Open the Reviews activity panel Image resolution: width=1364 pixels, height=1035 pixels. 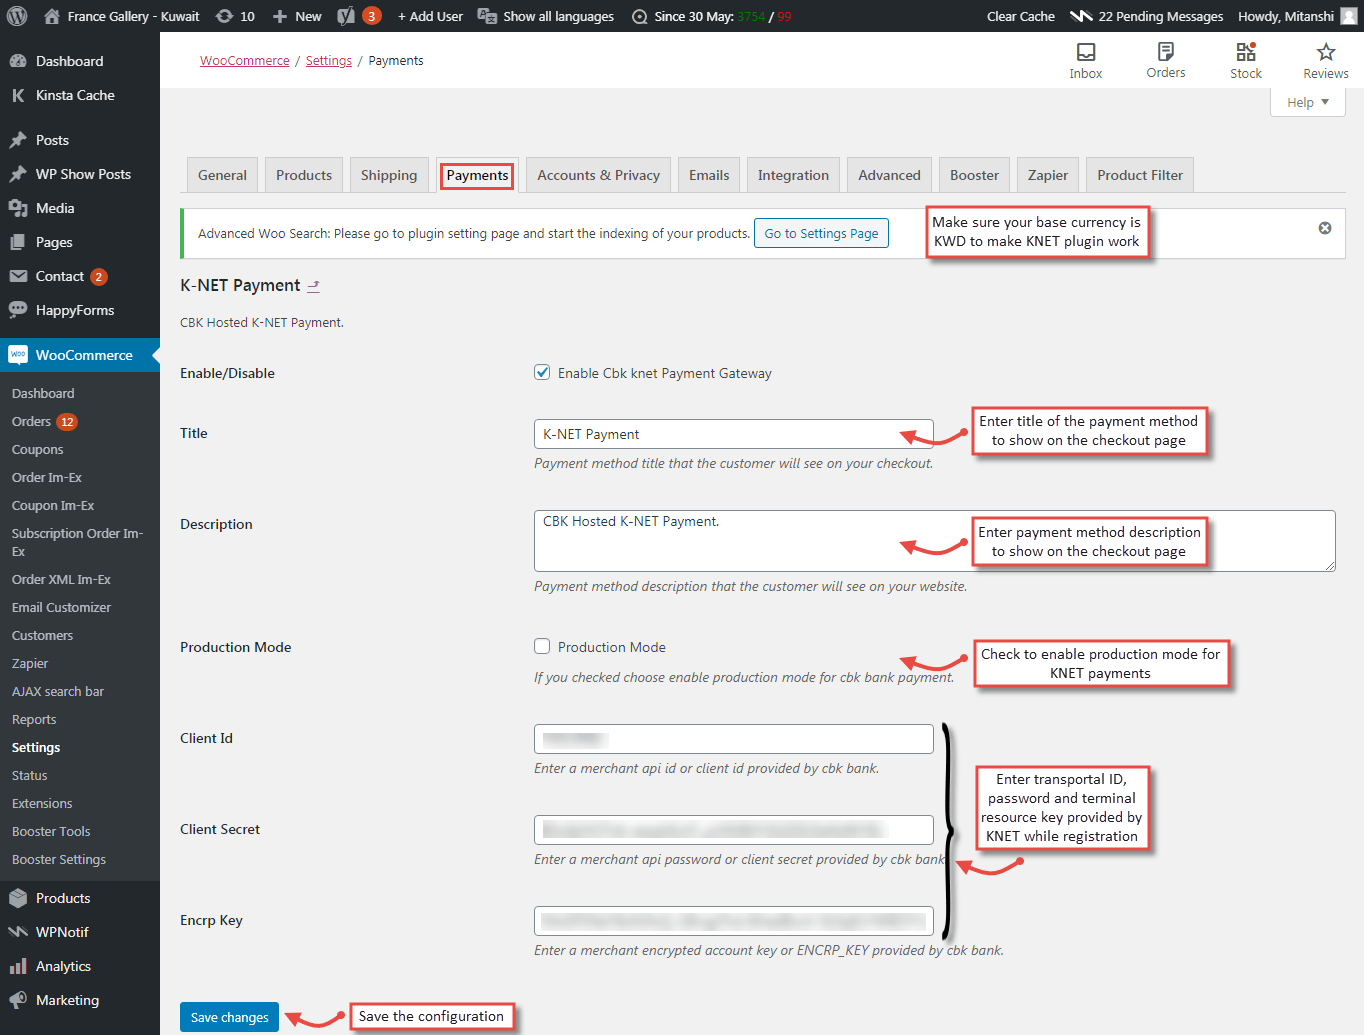(x=1326, y=60)
